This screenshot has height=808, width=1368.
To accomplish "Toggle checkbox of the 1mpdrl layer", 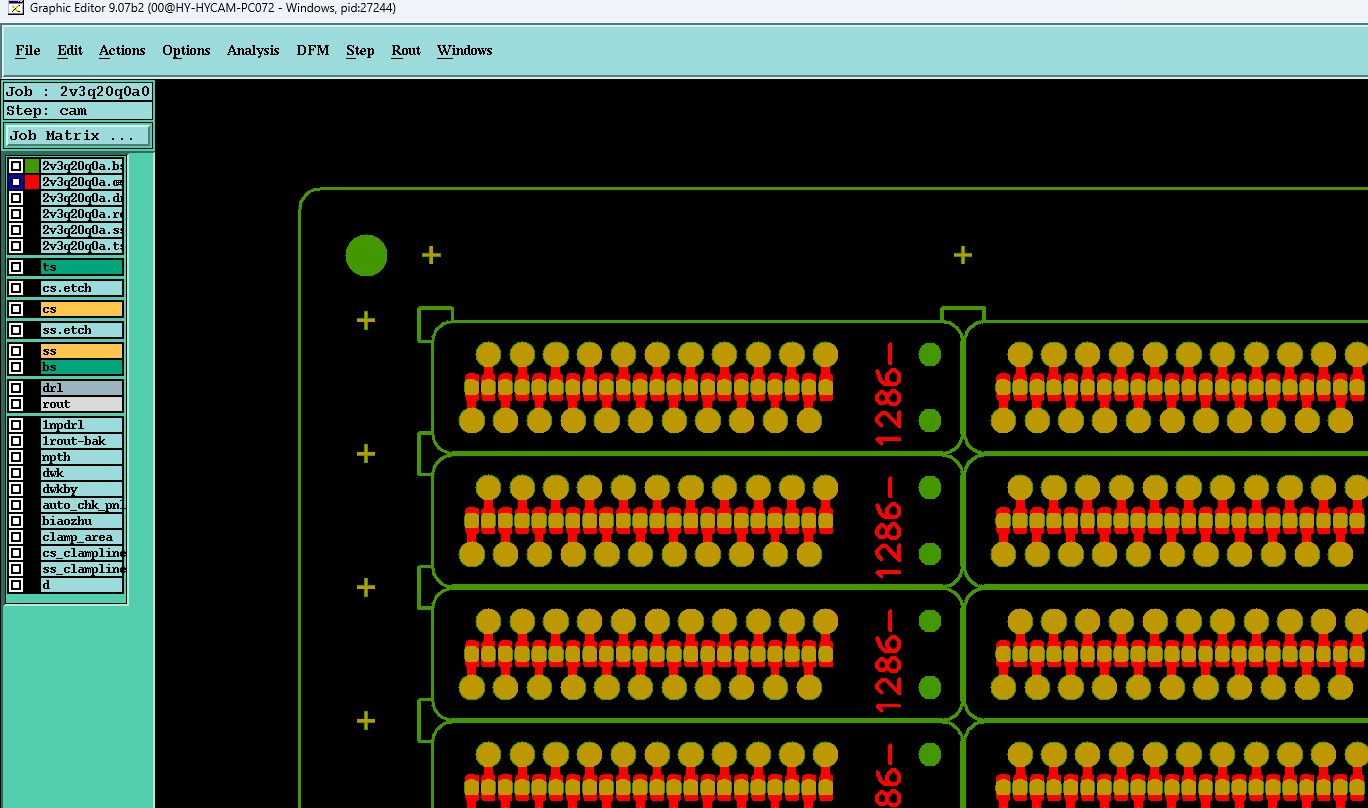I will 16,425.
